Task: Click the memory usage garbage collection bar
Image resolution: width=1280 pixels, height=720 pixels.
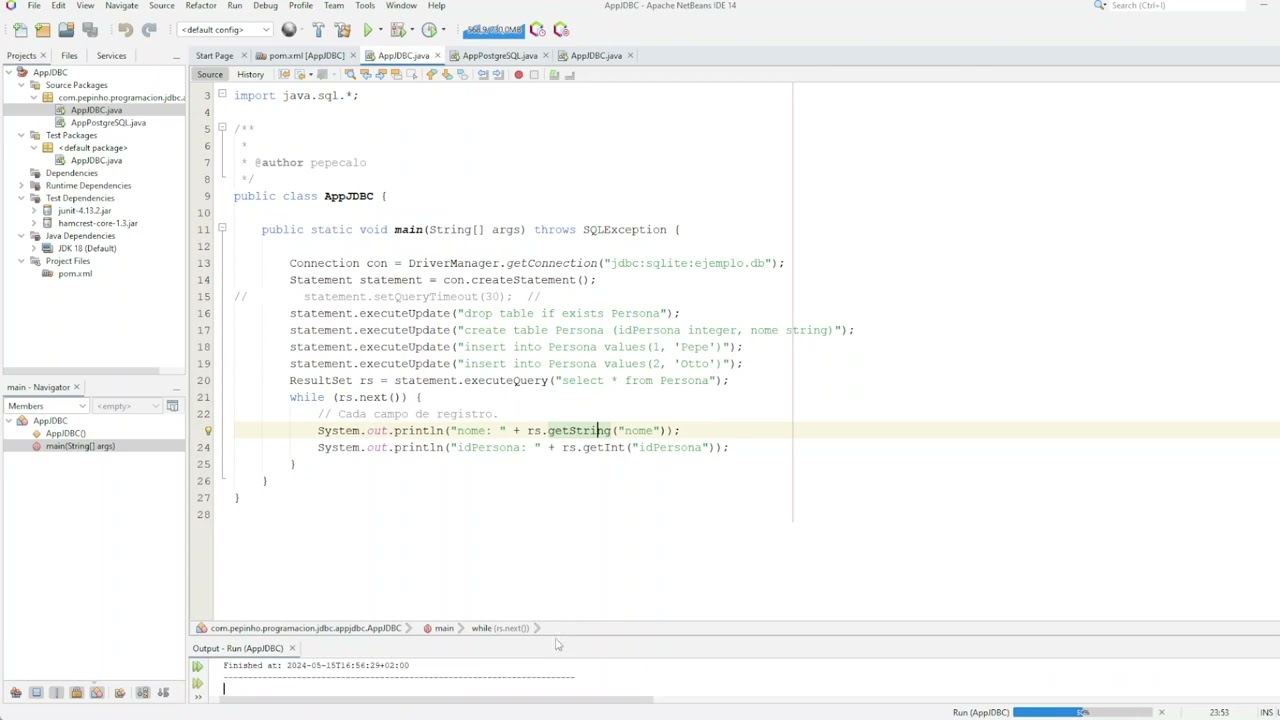Action: click(x=494, y=29)
